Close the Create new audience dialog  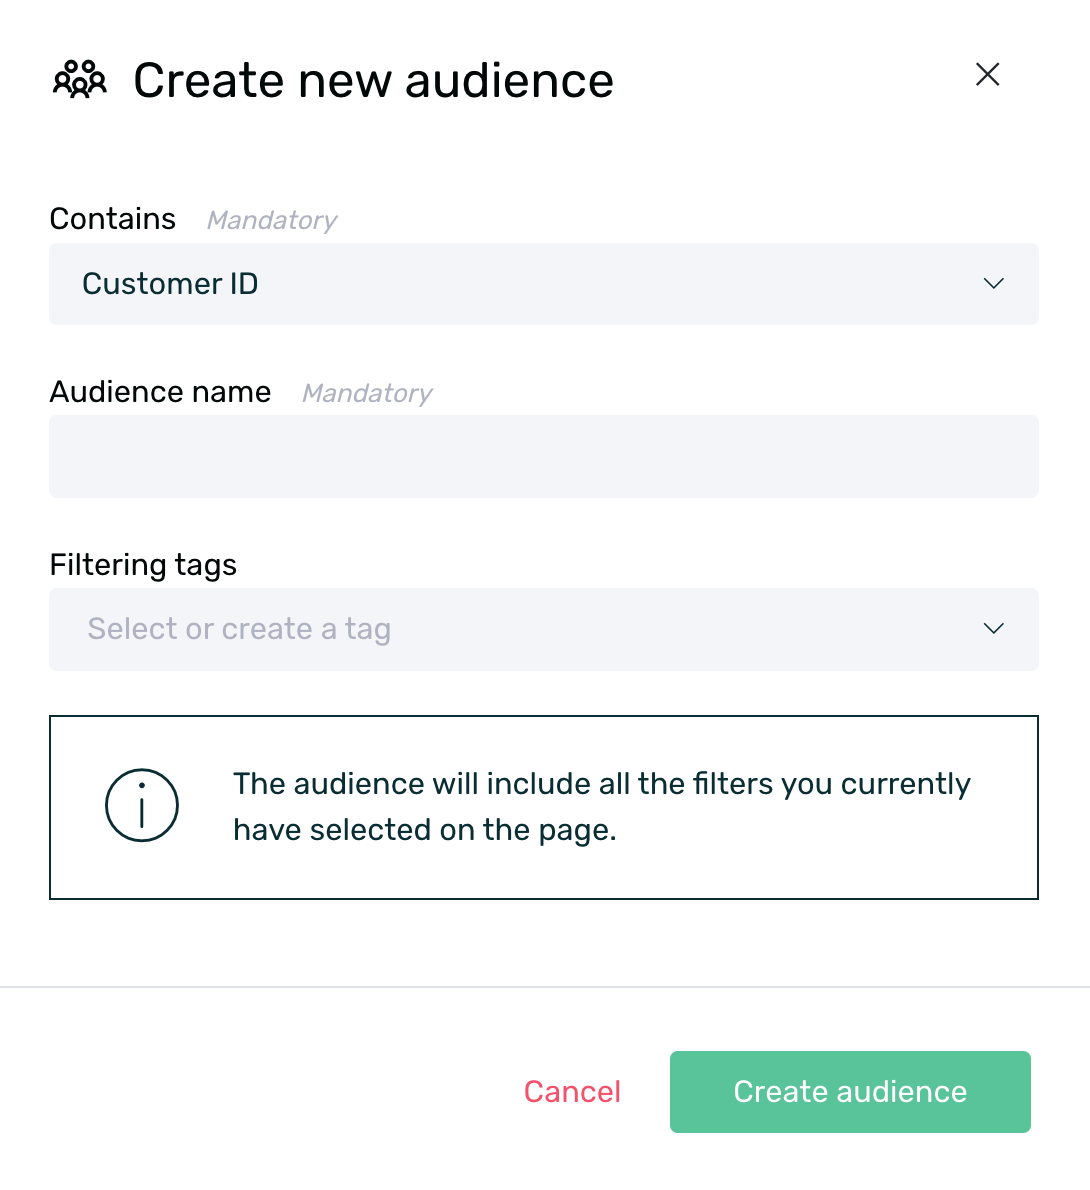pos(987,74)
